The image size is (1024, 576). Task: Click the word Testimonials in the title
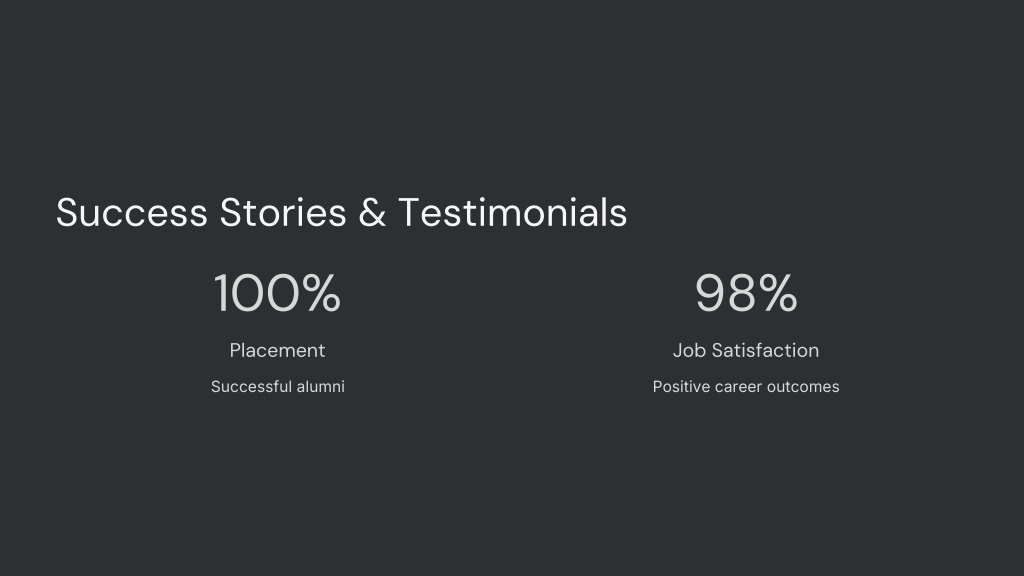coord(513,212)
